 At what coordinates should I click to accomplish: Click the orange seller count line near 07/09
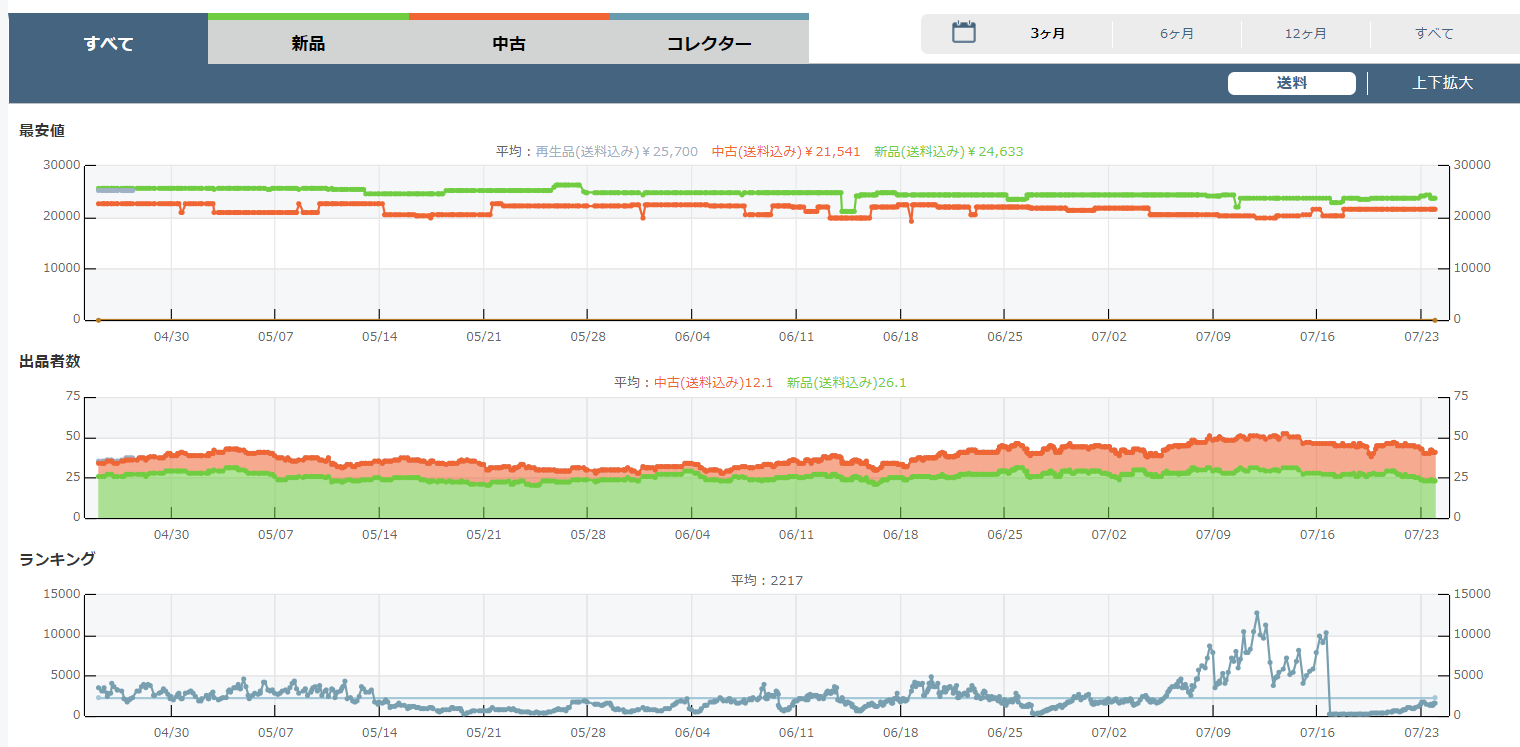pos(1212,438)
